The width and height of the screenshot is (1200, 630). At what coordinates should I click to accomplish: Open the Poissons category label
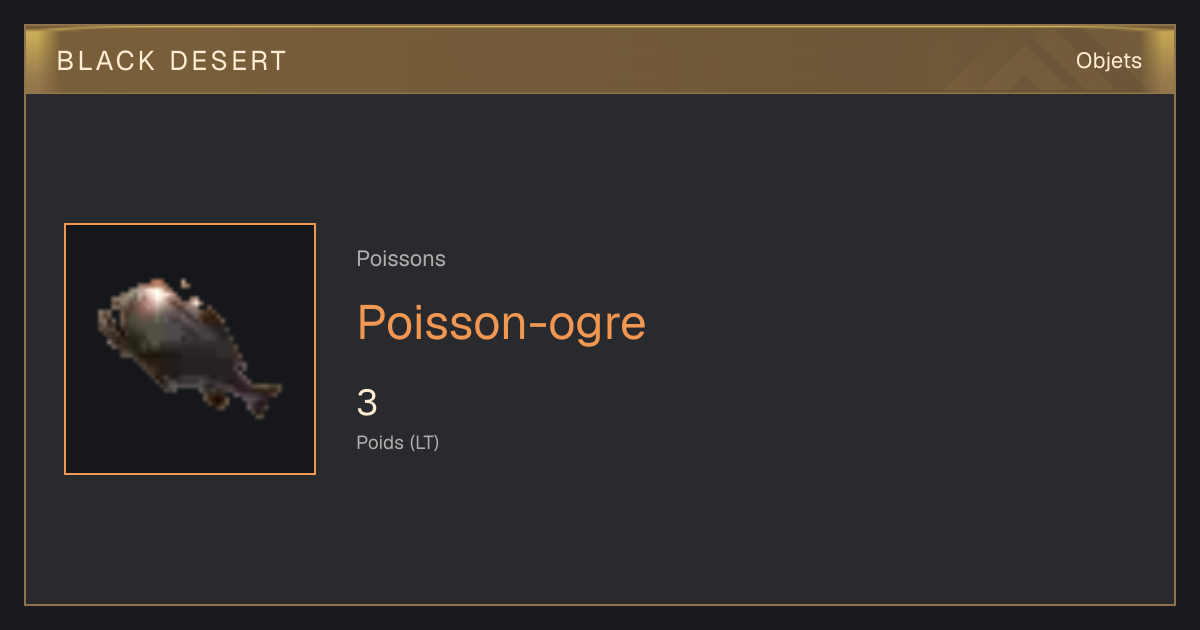coord(401,259)
